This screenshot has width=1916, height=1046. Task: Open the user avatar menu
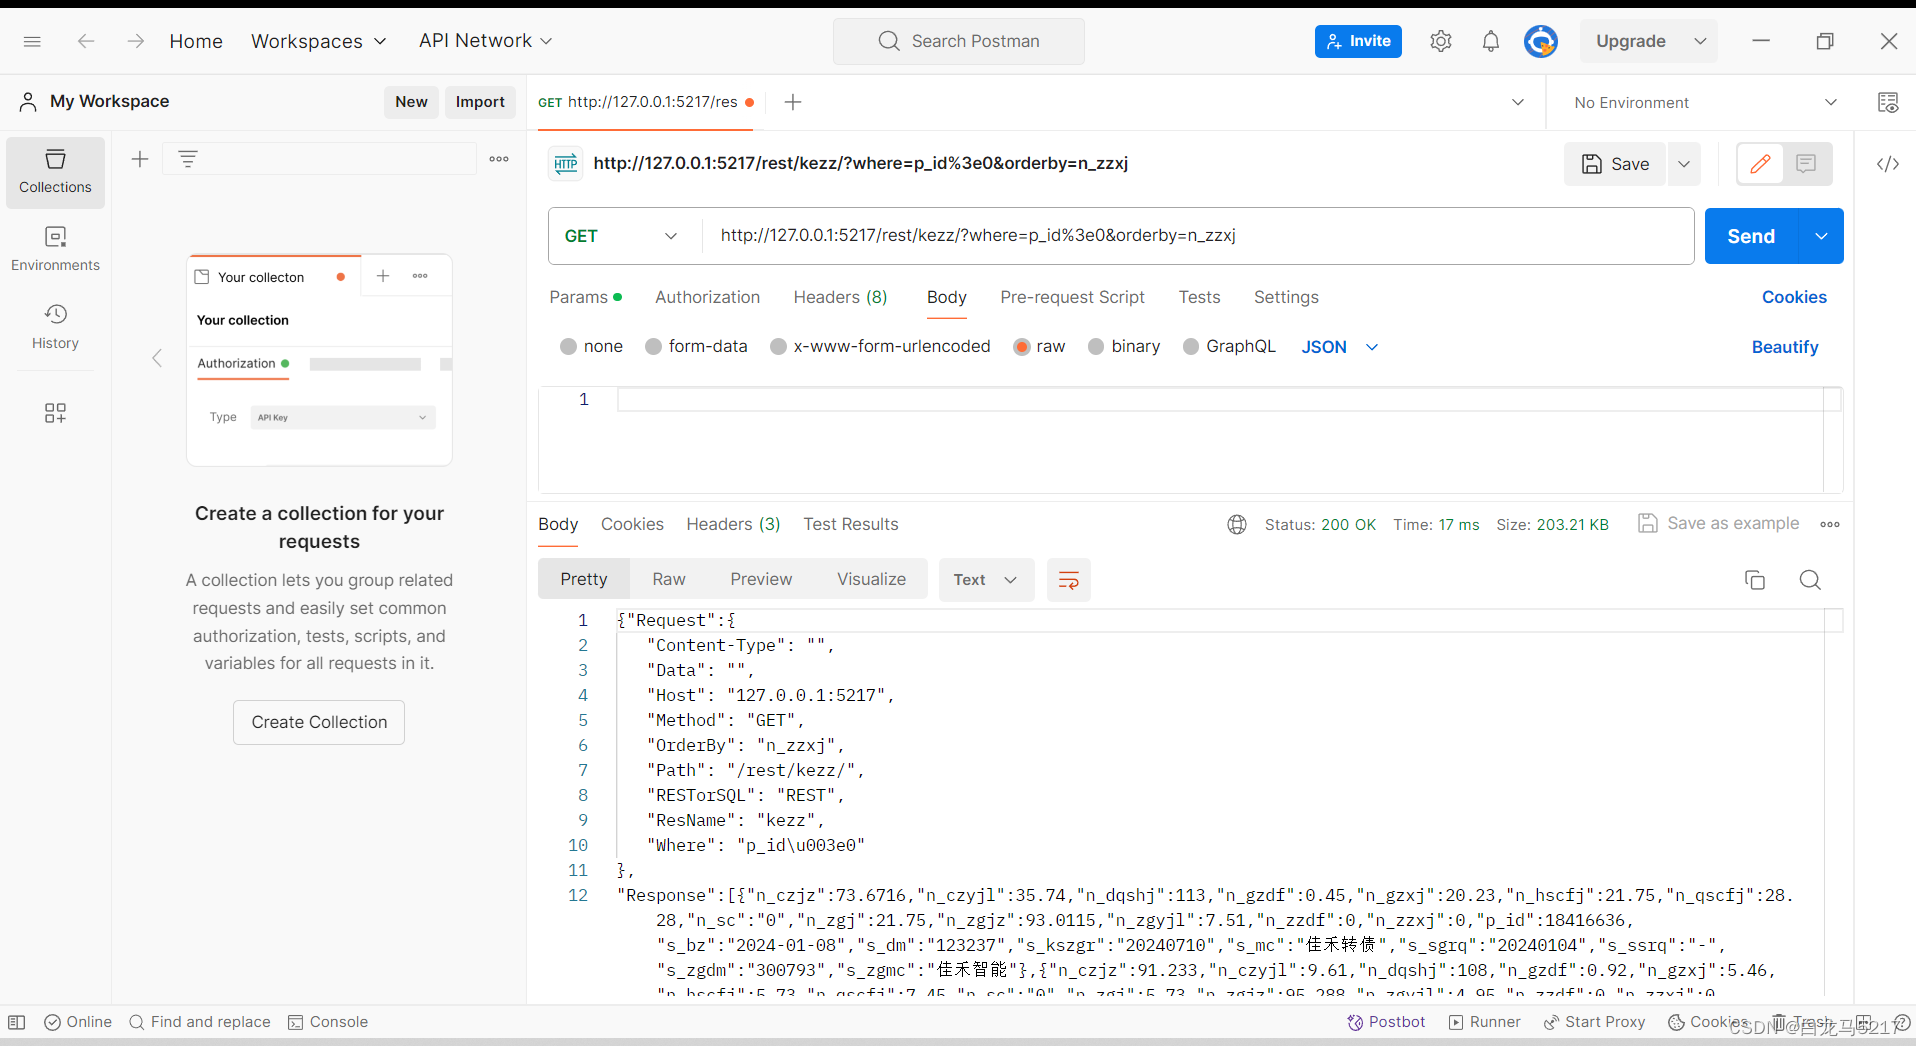click(1540, 41)
